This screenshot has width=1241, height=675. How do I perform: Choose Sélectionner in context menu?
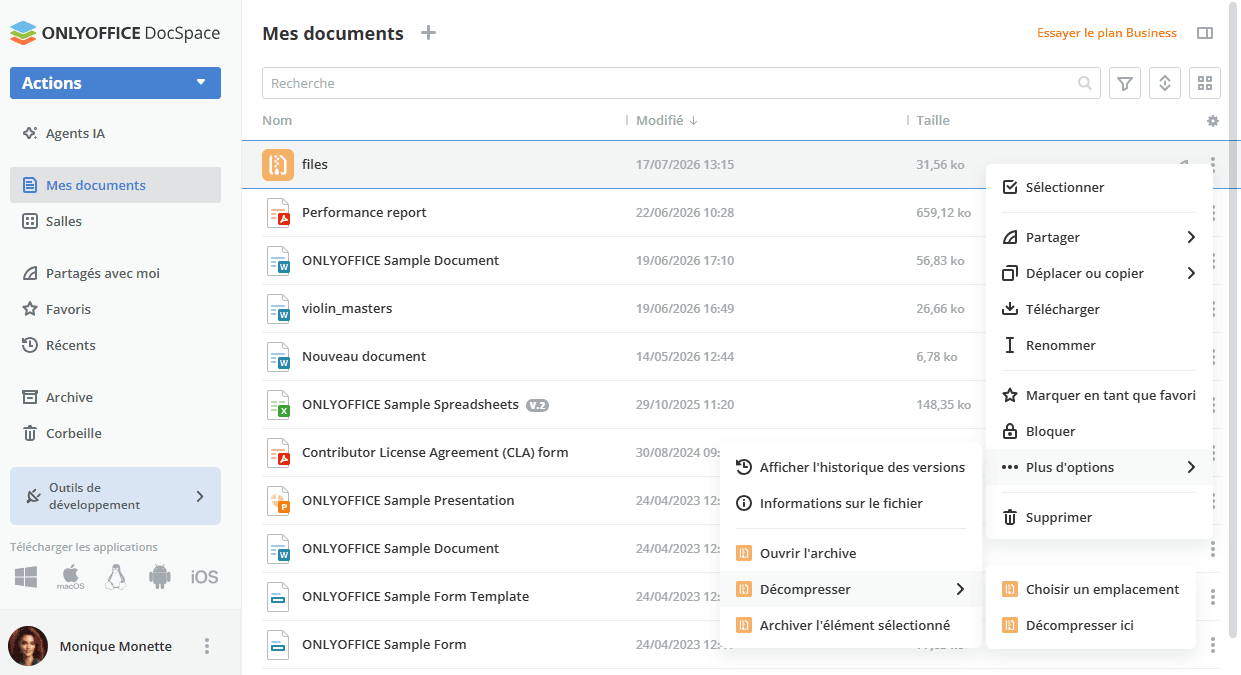[x=1099, y=187]
